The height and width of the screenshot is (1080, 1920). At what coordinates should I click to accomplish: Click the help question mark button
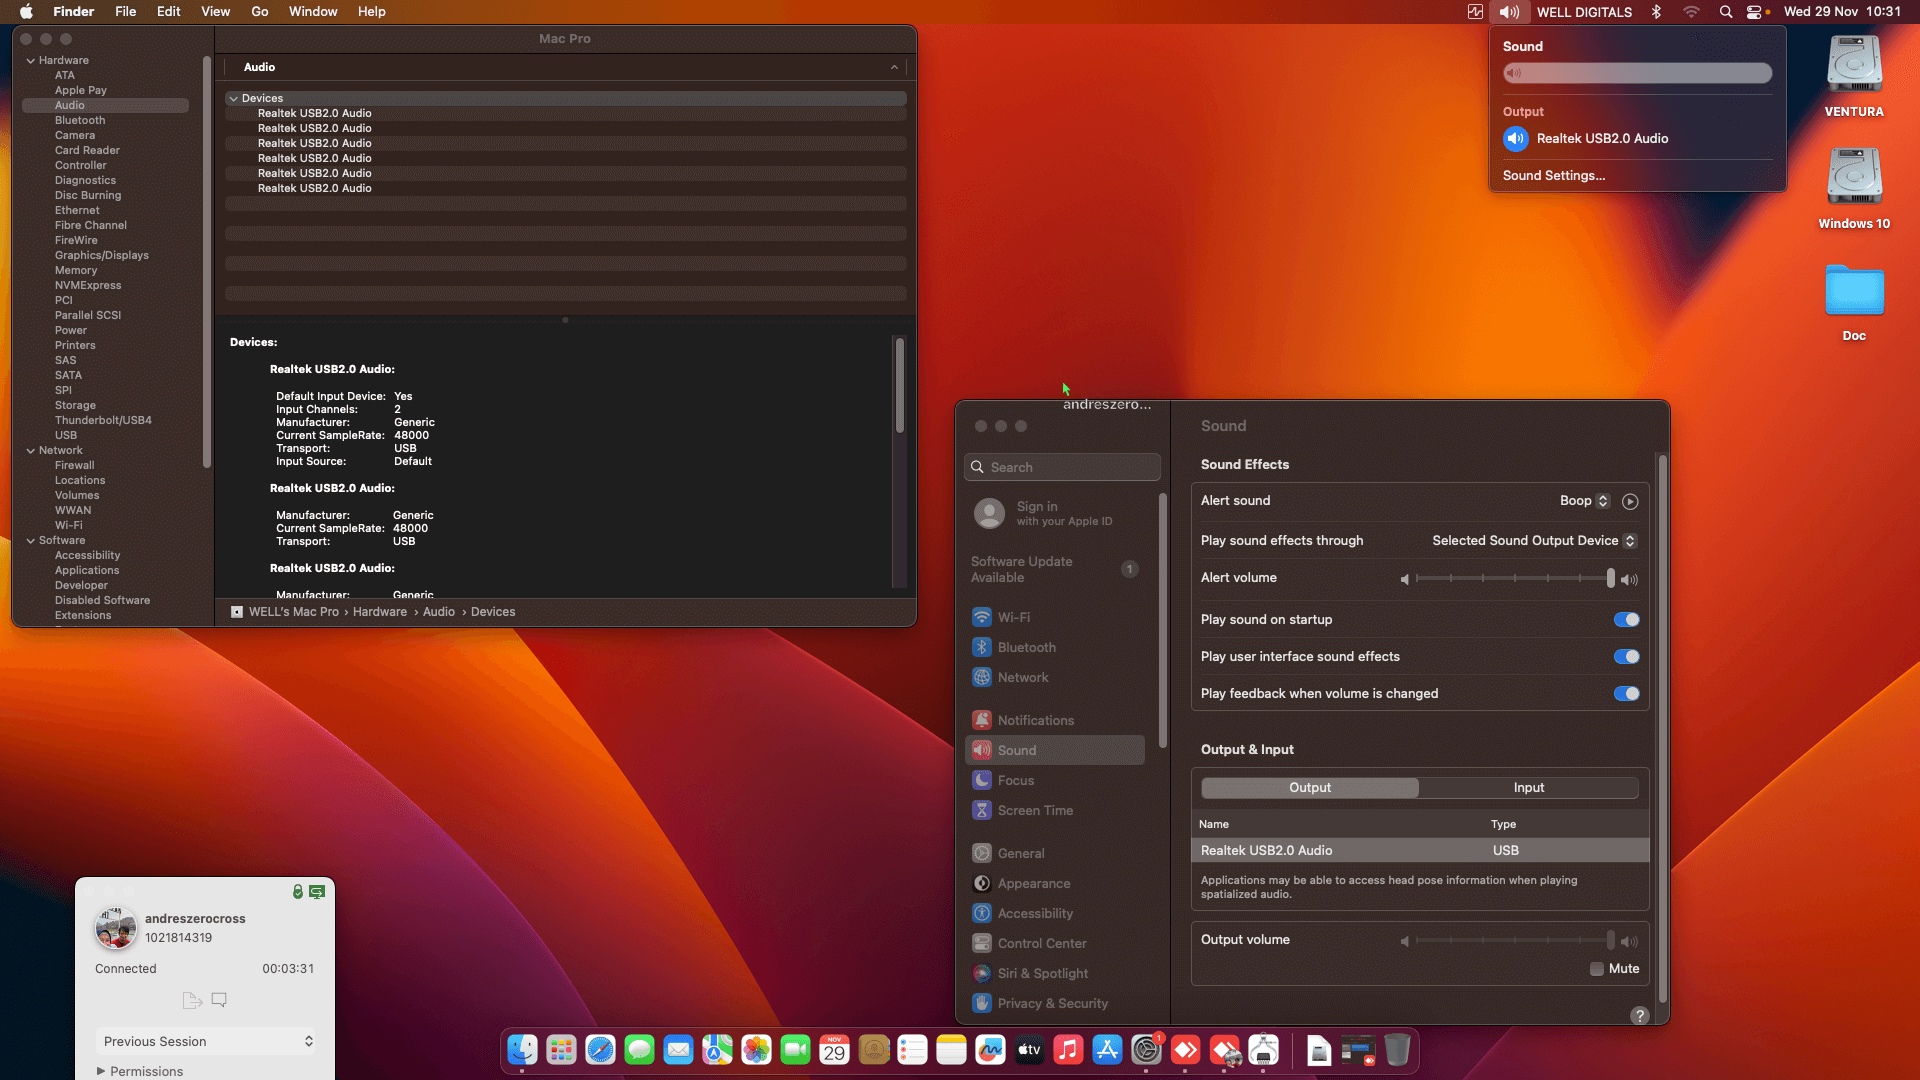click(x=1640, y=1015)
